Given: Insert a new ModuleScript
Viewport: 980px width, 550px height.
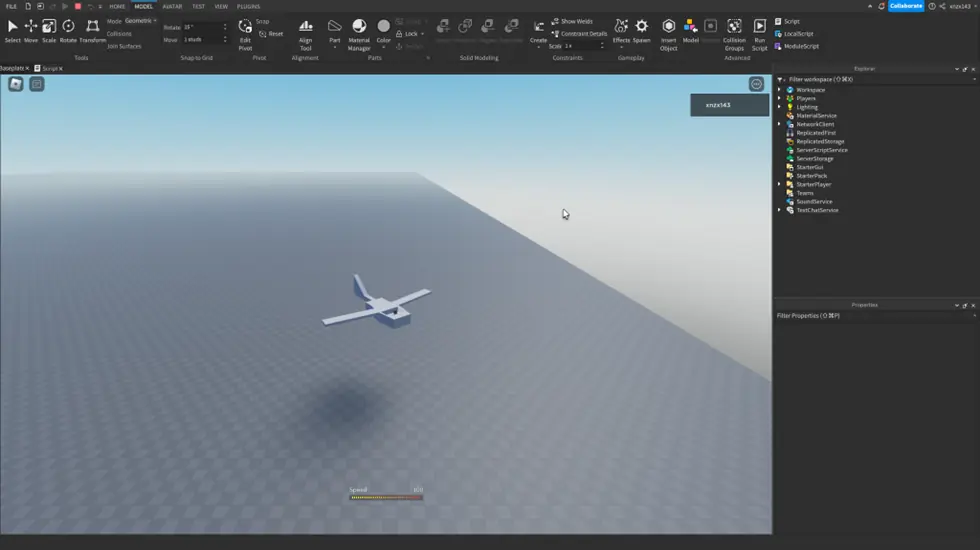Looking at the screenshot, I should coord(797,46).
